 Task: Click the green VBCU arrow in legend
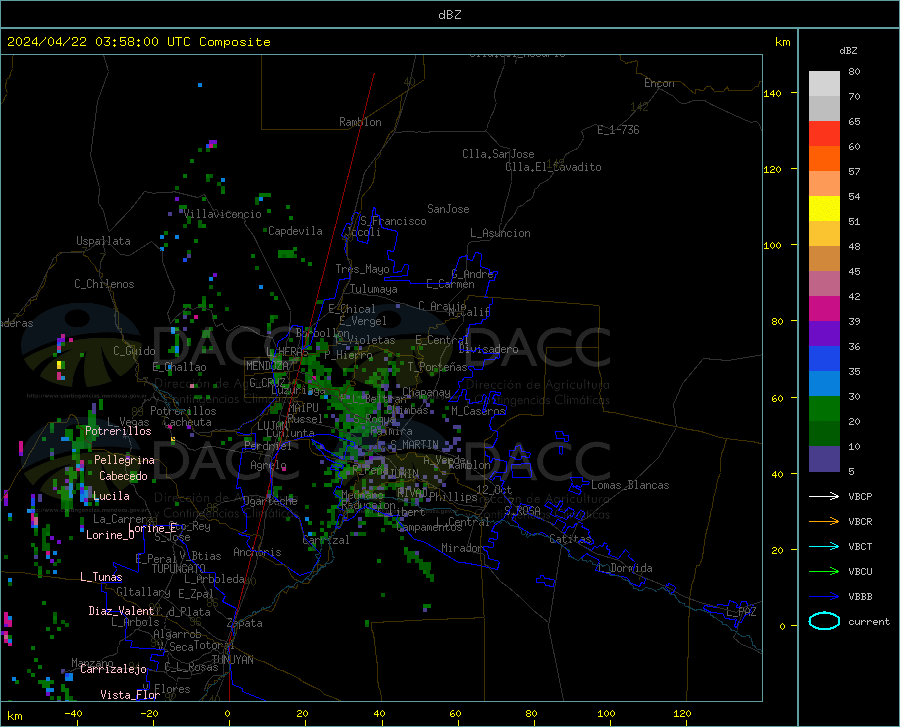point(824,572)
